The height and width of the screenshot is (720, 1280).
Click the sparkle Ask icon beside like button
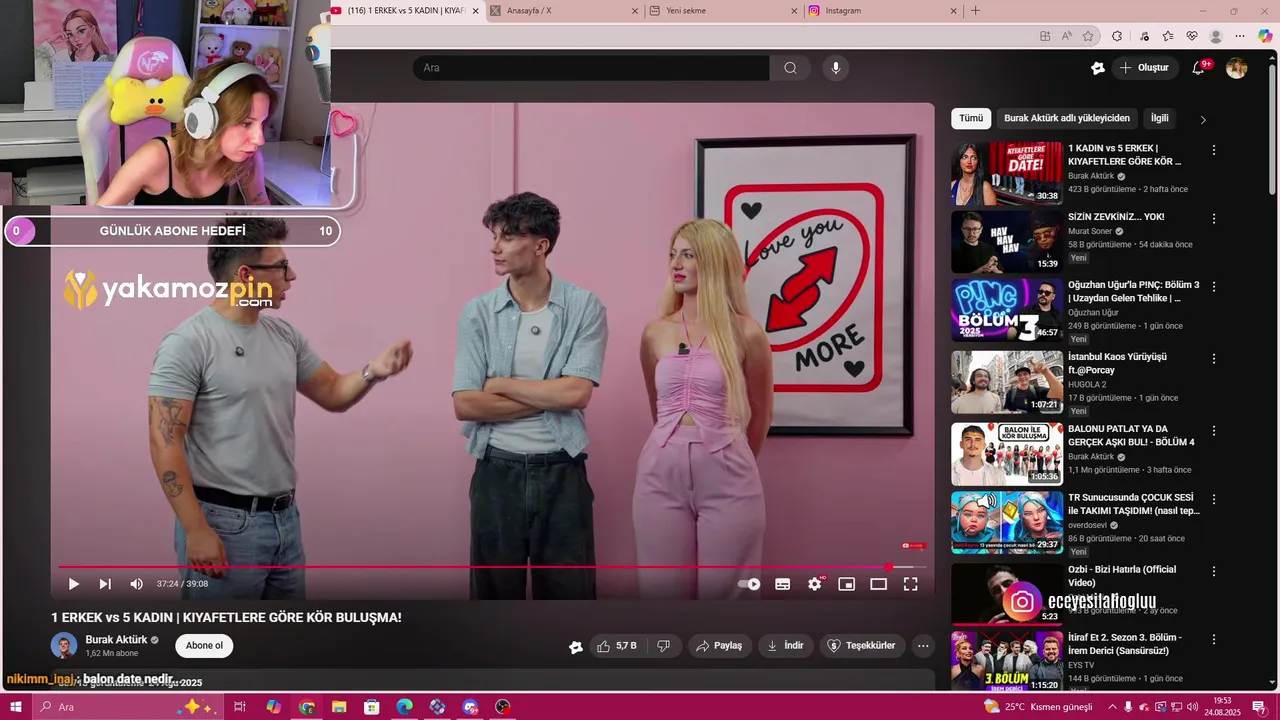coord(576,647)
